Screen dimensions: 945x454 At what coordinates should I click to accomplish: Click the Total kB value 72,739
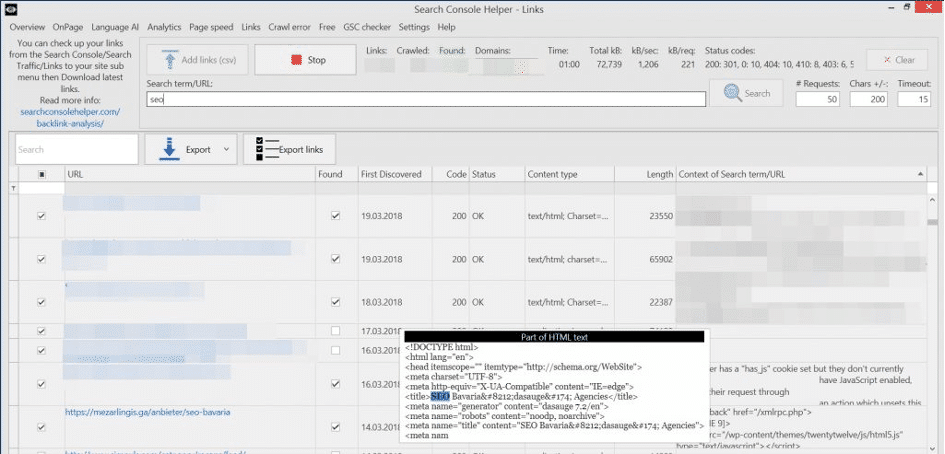tap(608, 65)
